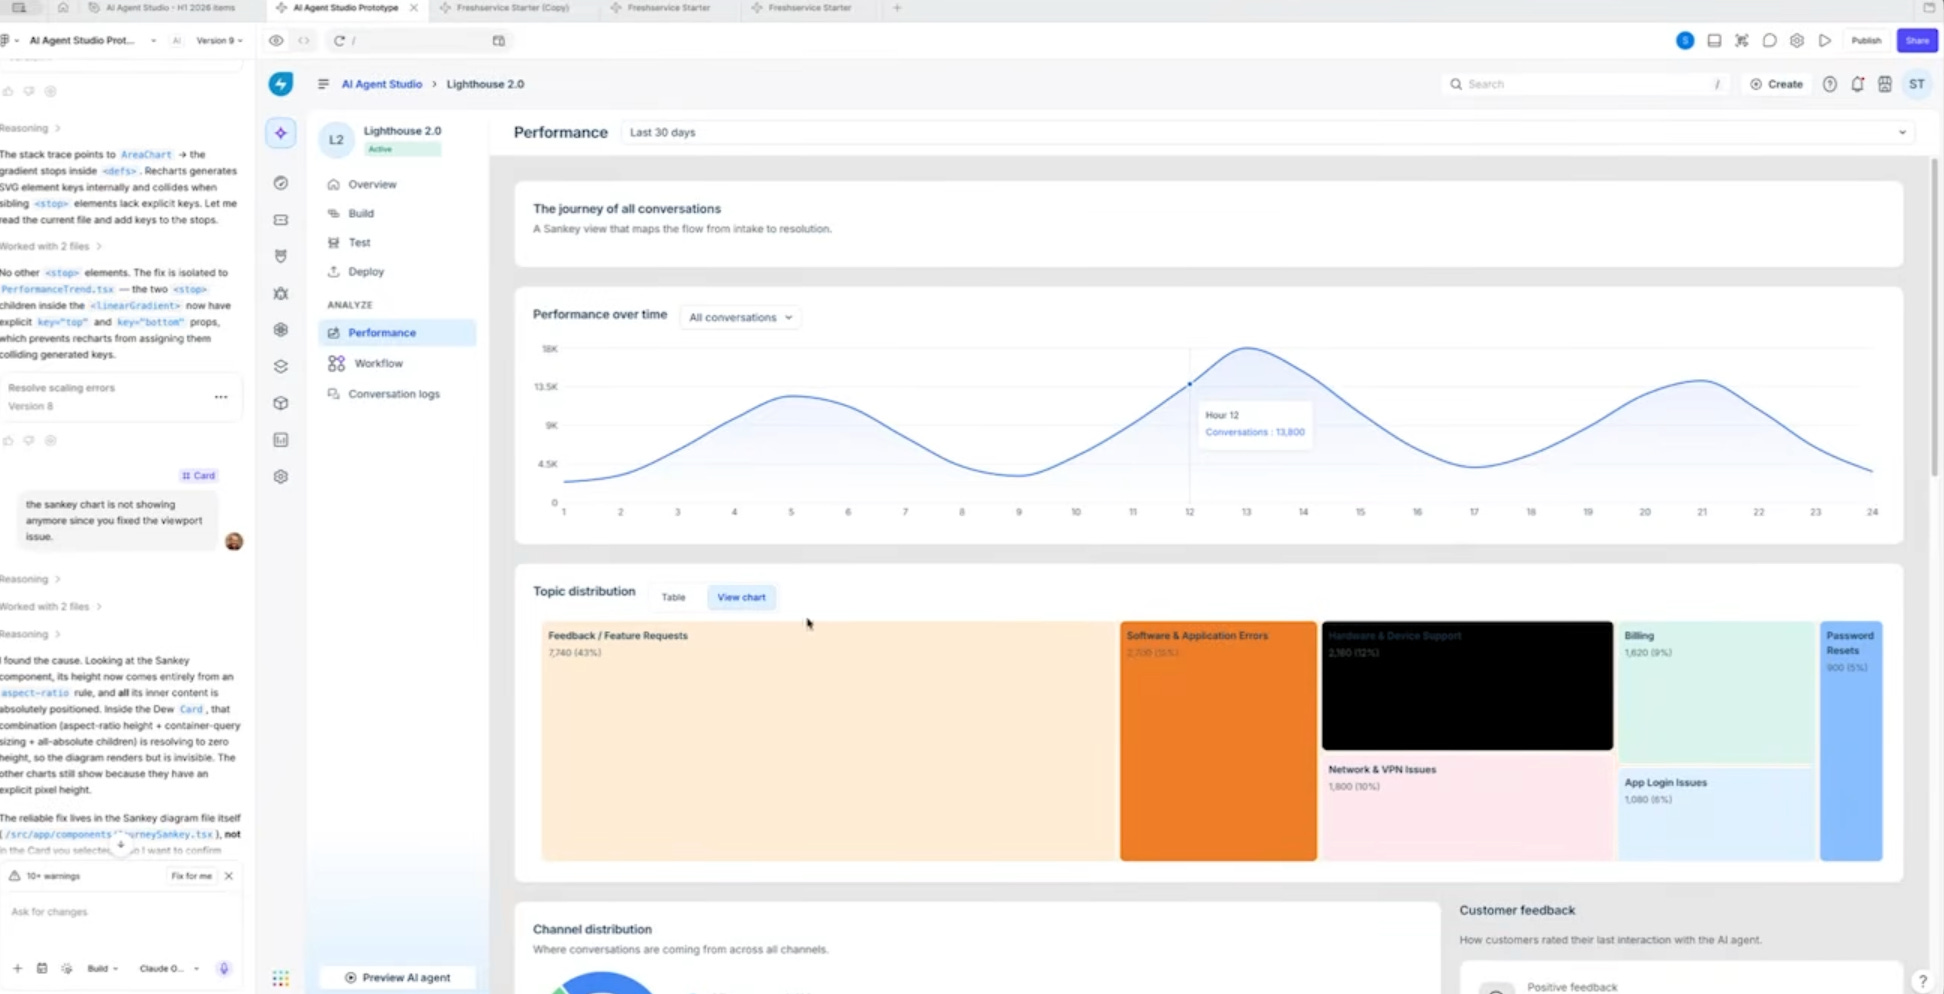Image resolution: width=1944 pixels, height=994 pixels.
Task: Dismiss the 10+ warnings banner
Action: tap(229, 876)
